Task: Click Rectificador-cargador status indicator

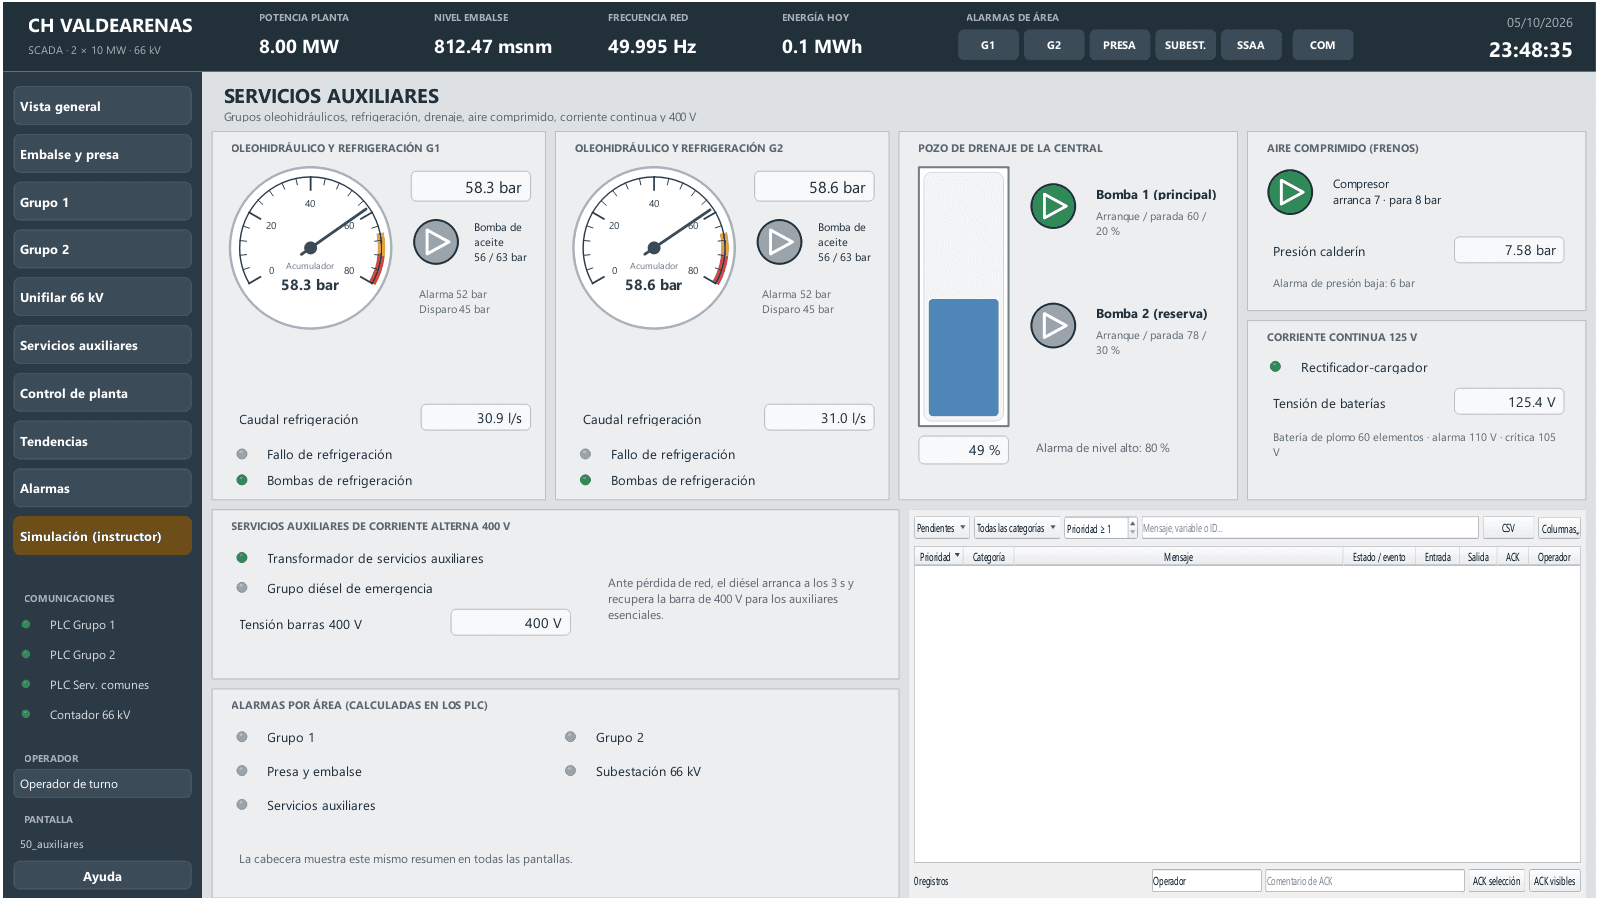Action: coord(1275,367)
